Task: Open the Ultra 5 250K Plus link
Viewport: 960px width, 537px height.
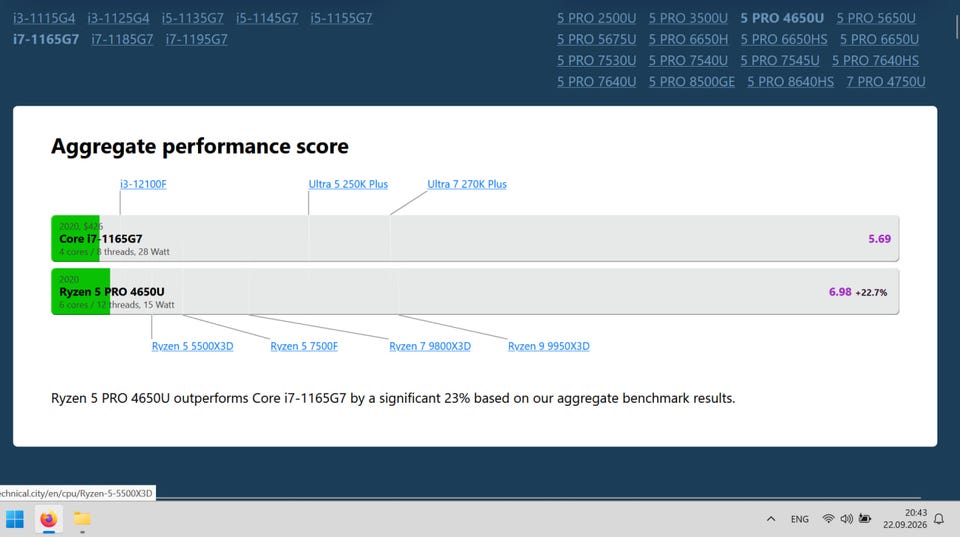Action: click(x=348, y=184)
